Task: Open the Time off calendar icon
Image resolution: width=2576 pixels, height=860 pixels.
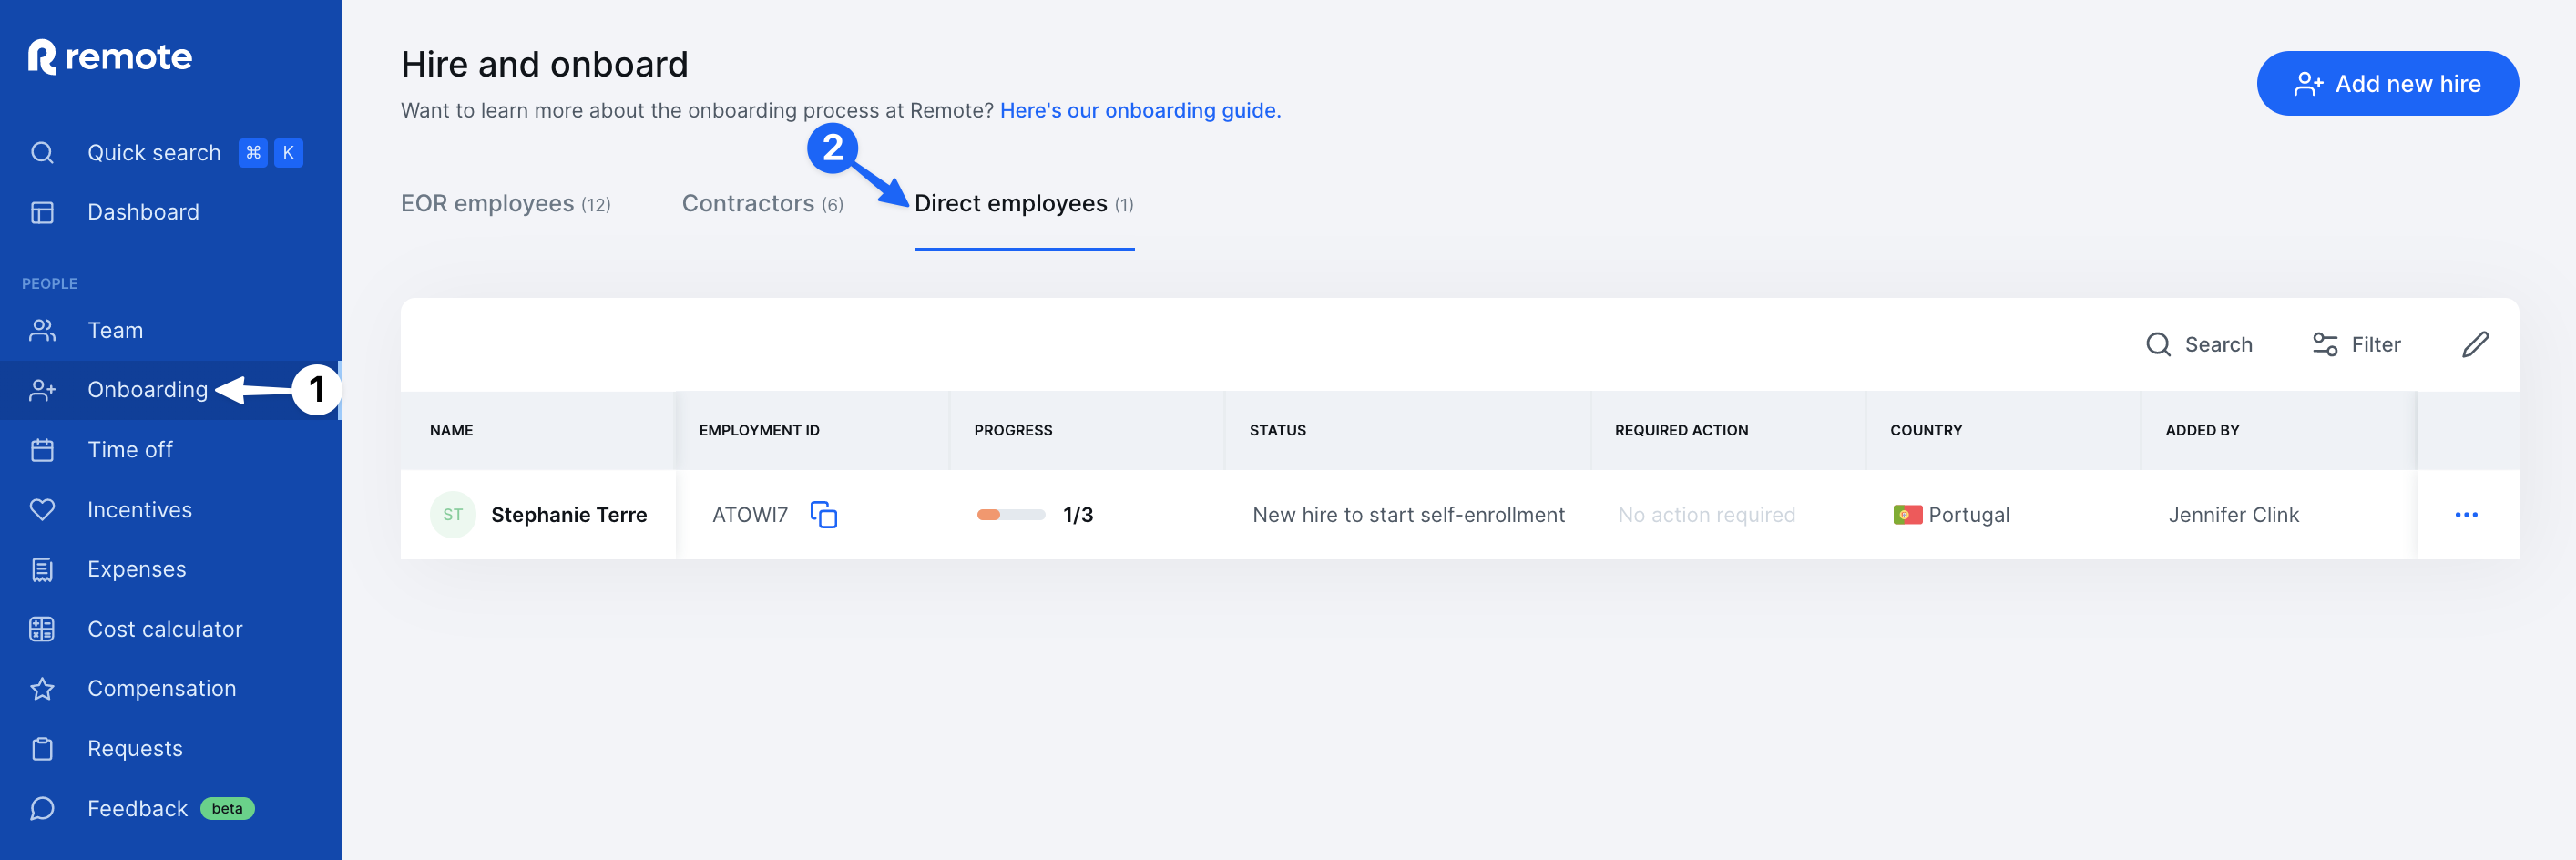Action: click(x=42, y=449)
